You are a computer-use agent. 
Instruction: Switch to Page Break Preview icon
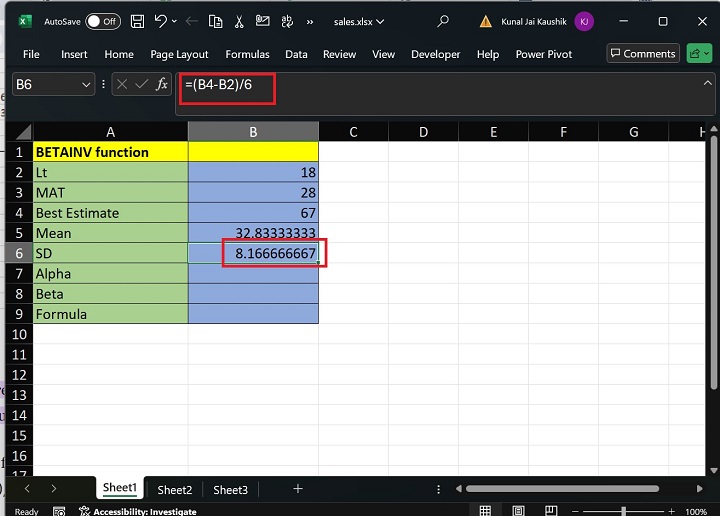click(551, 510)
